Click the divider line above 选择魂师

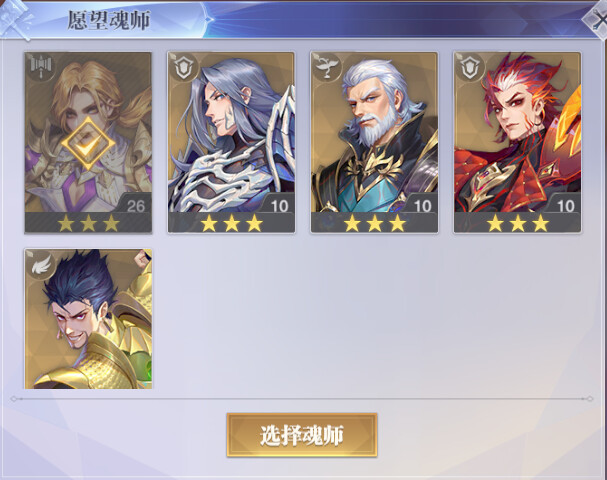[302, 398]
